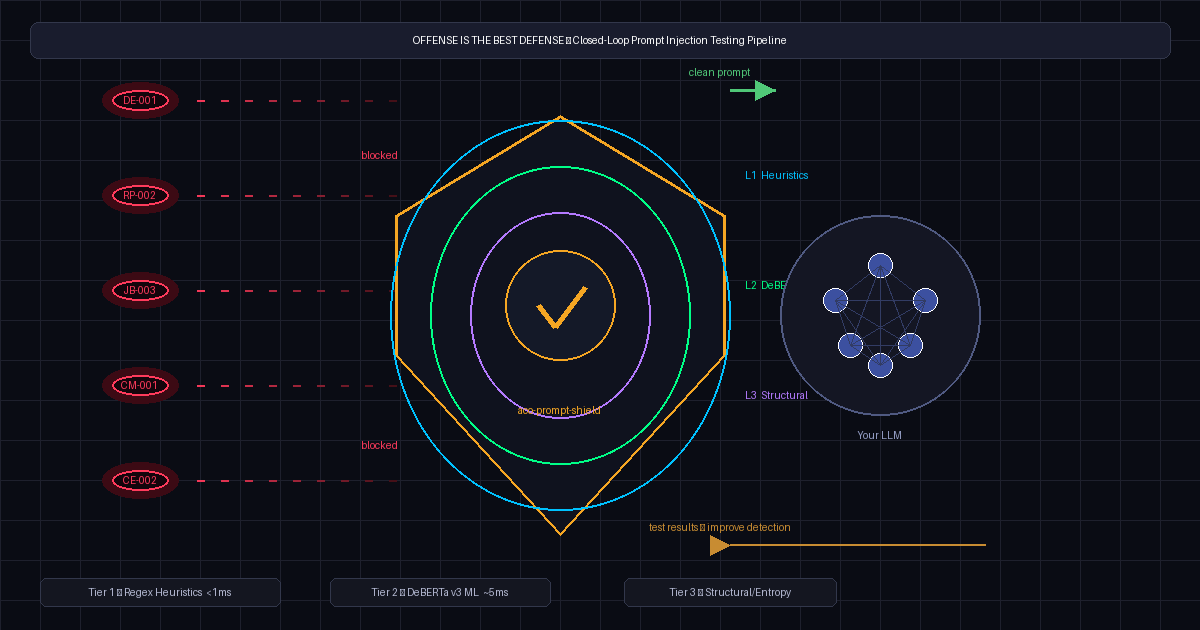Click the Tier 1 Regex Heuristics box
This screenshot has height=630, width=1200.
point(160,592)
